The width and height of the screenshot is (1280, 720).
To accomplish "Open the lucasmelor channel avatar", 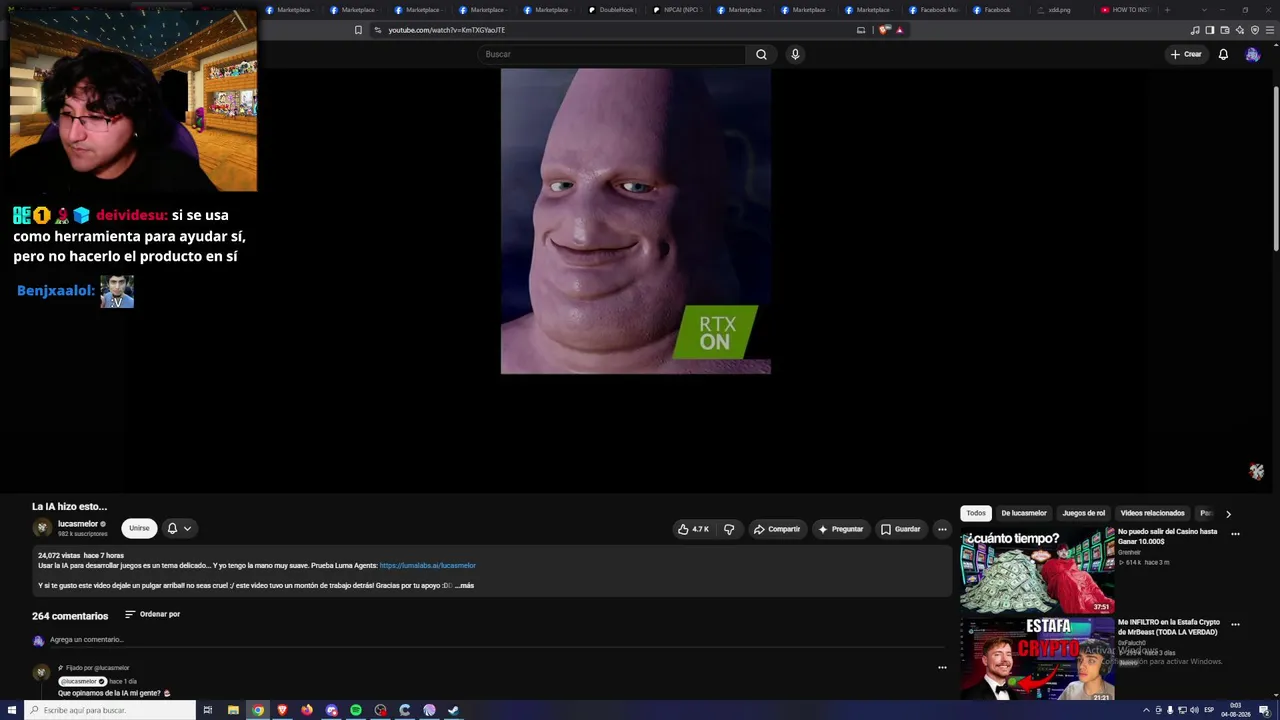I will tap(42, 528).
